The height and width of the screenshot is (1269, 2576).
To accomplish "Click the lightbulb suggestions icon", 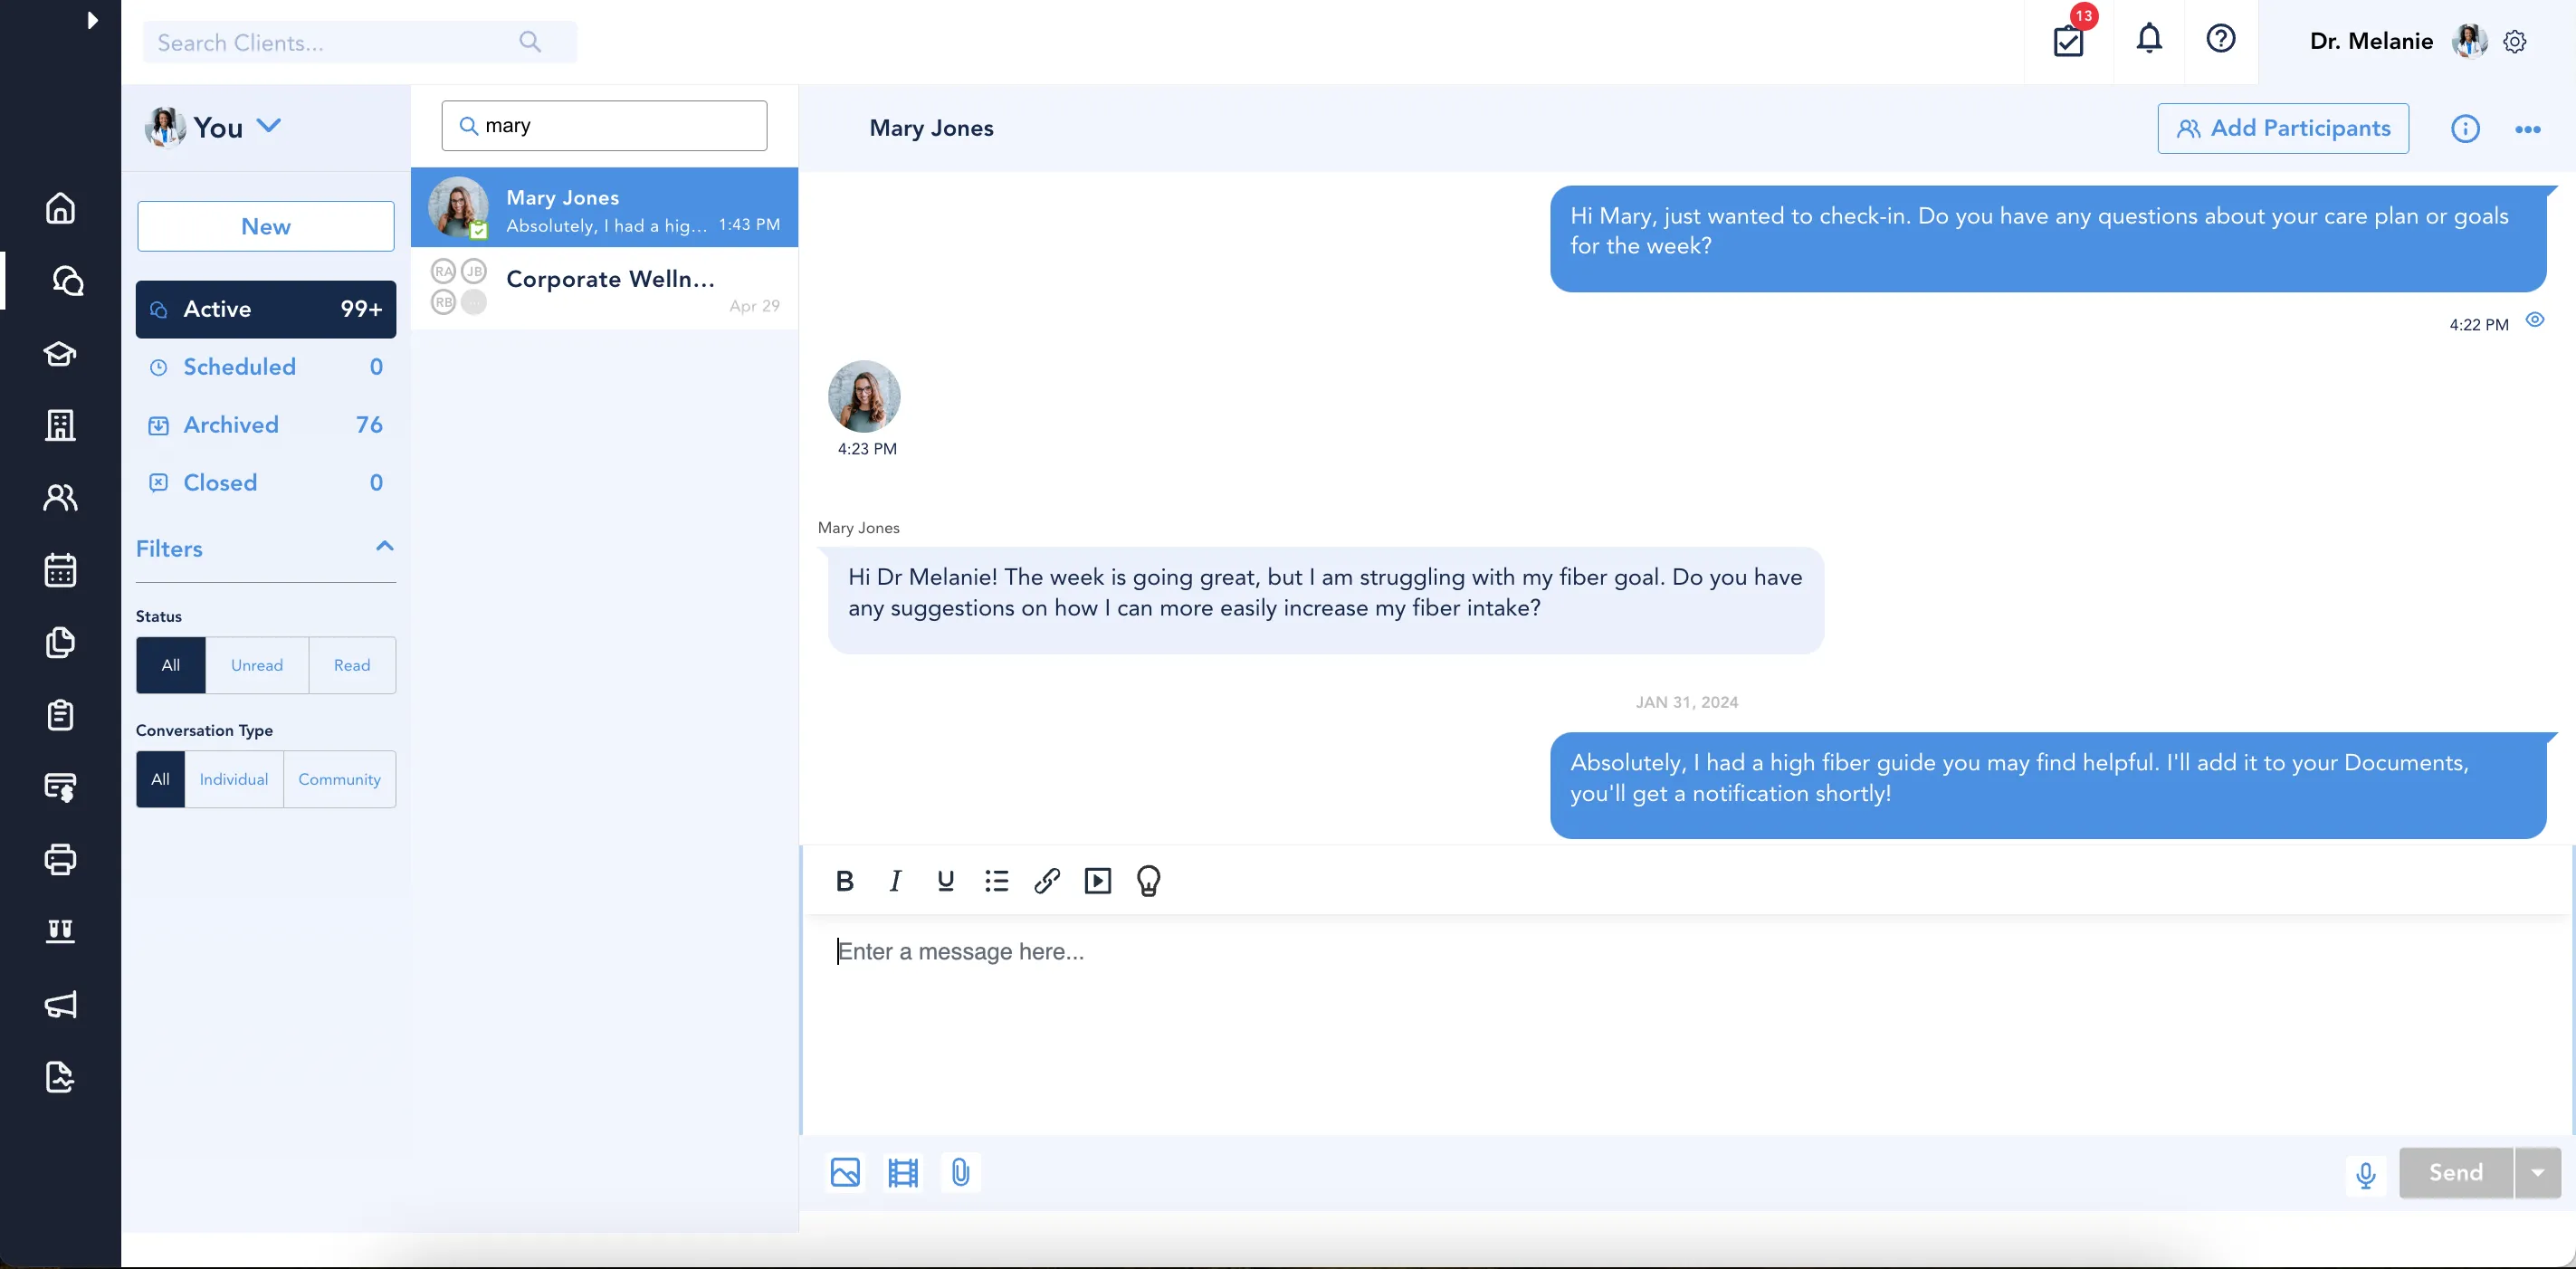I will pyautogui.click(x=1148, y=880).
